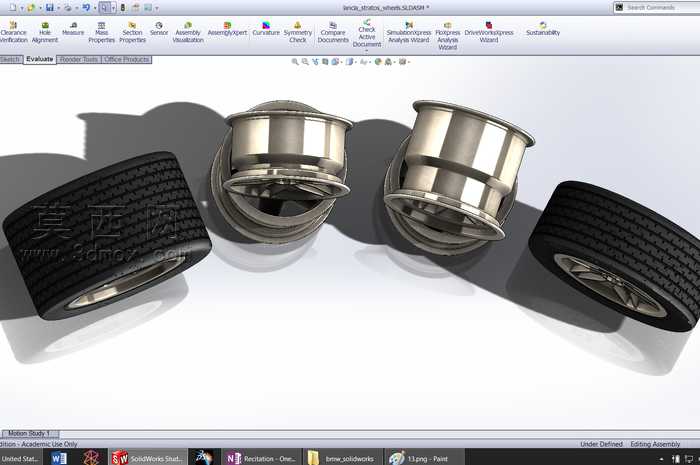
Task: Select the Measure tool
Action: (x=73, y=29)
